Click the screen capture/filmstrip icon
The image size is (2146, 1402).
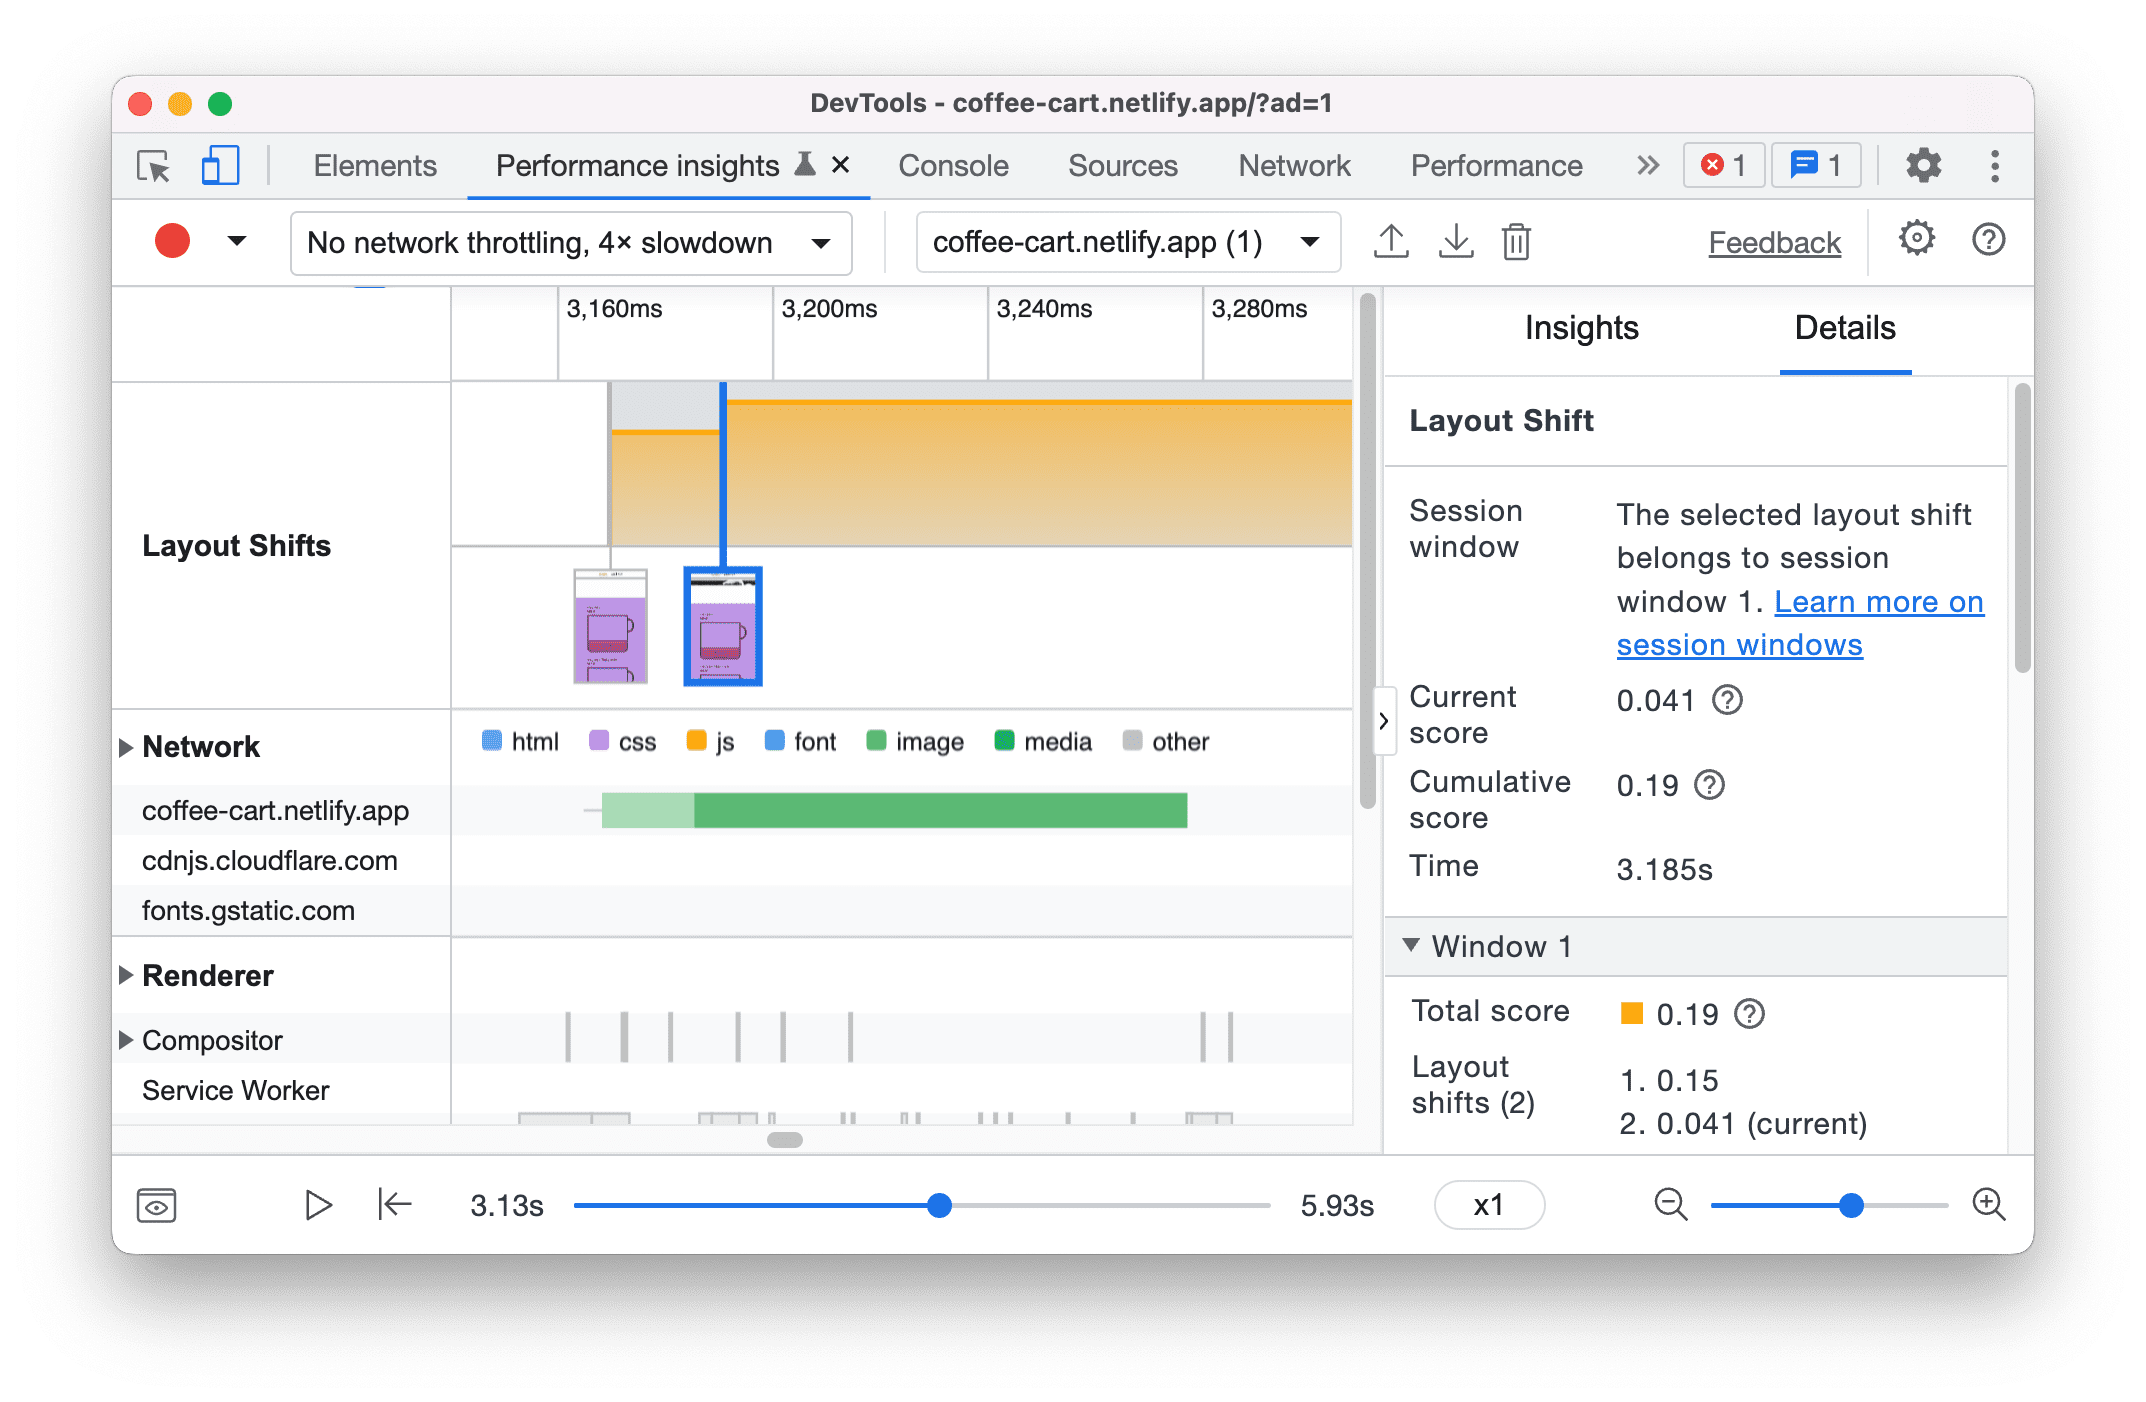158,1203
